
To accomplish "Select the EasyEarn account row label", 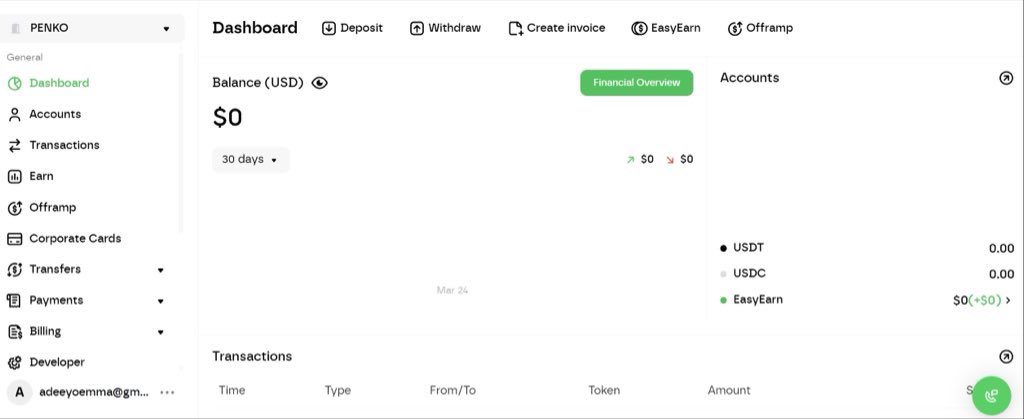I will 758,300.
